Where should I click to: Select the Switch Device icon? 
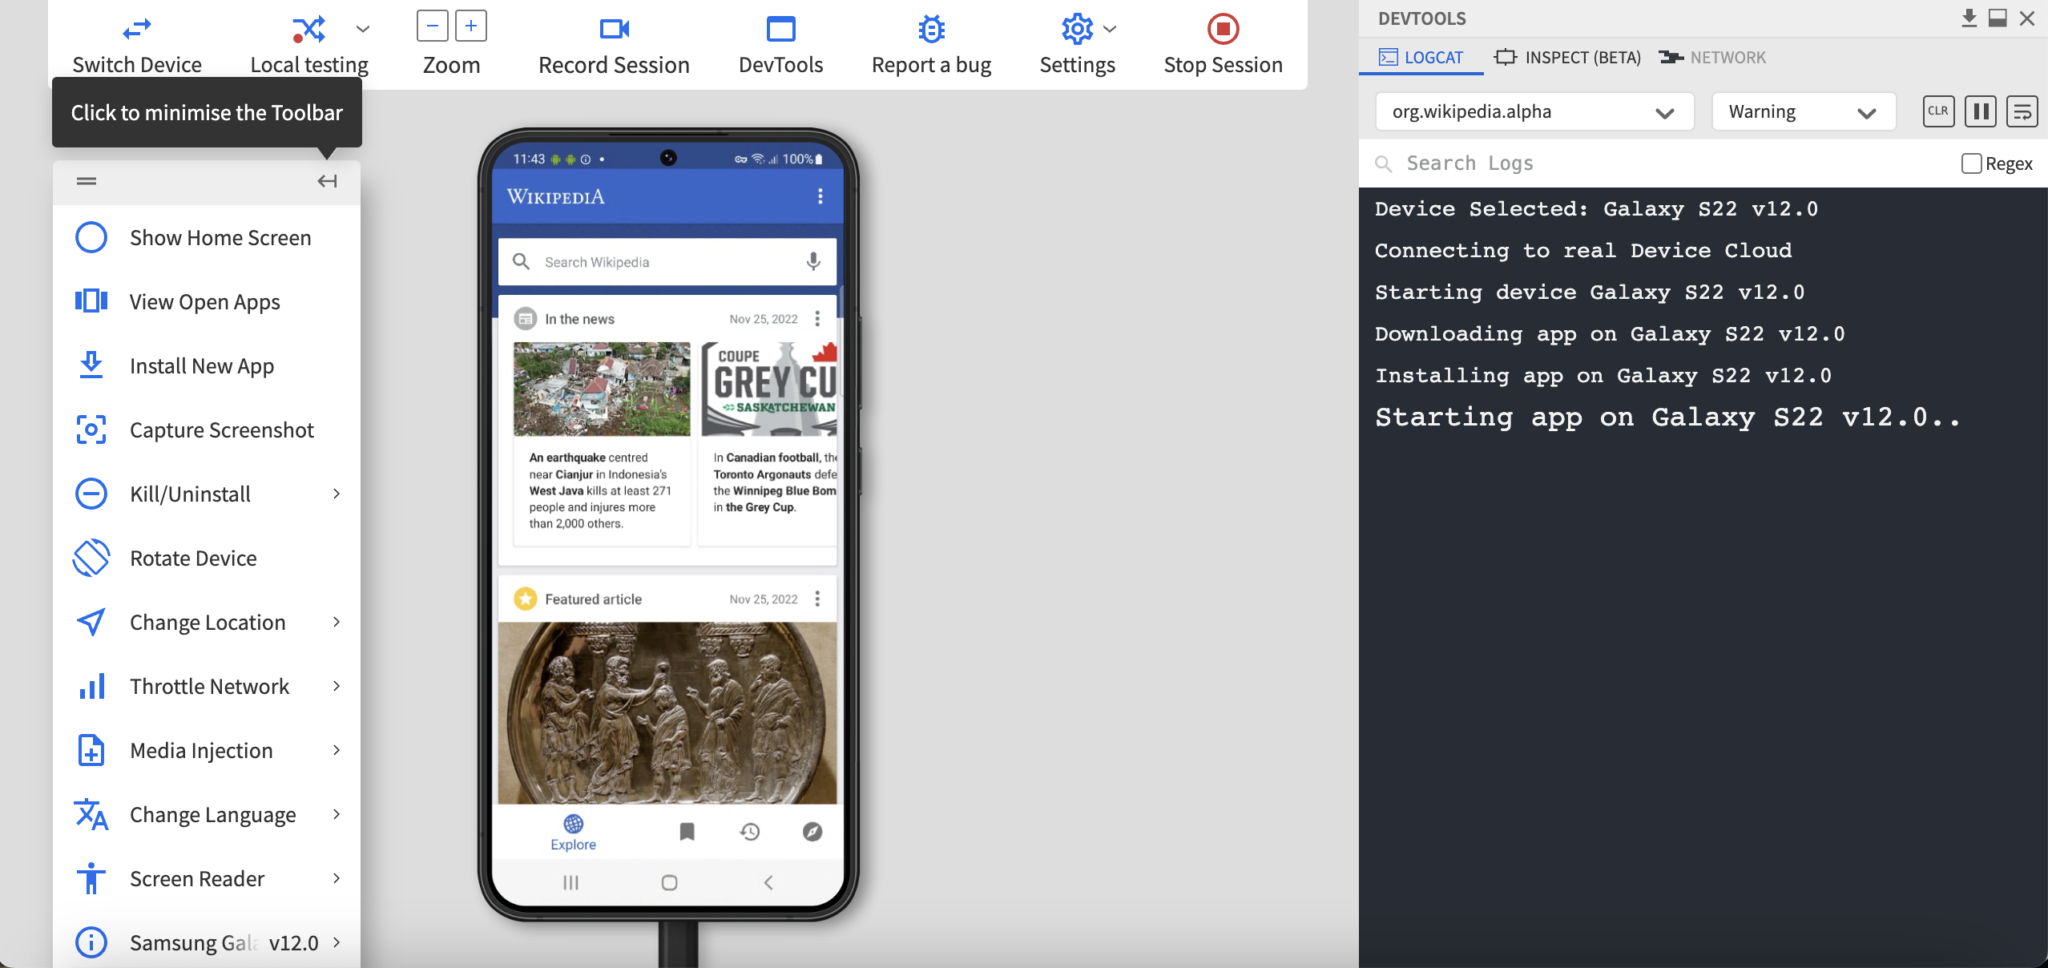pyautogui.click(x=136, y=28)
